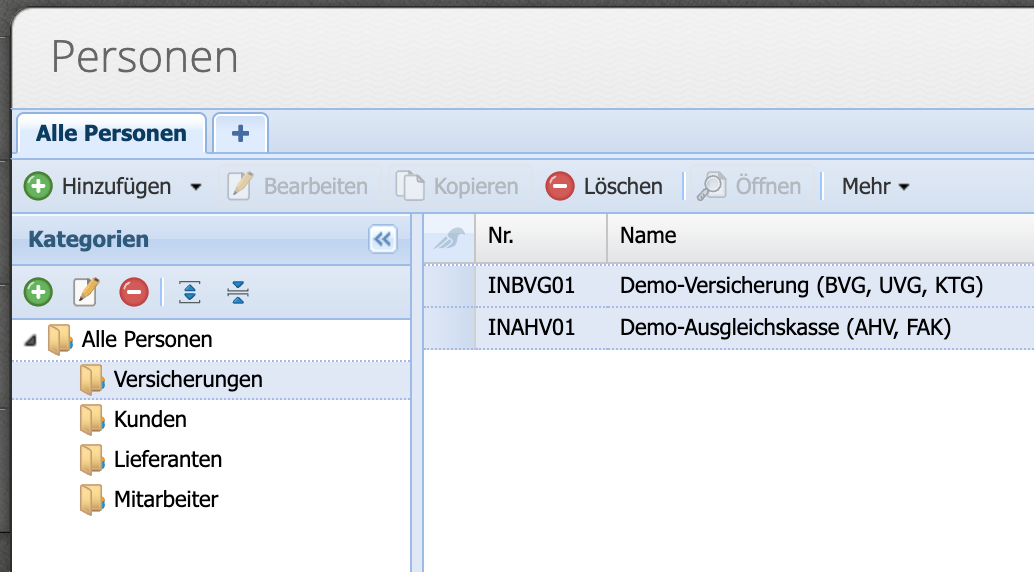Sort by the Name column header
Screen dimensions: 1034x572
[x=648, y=237]
